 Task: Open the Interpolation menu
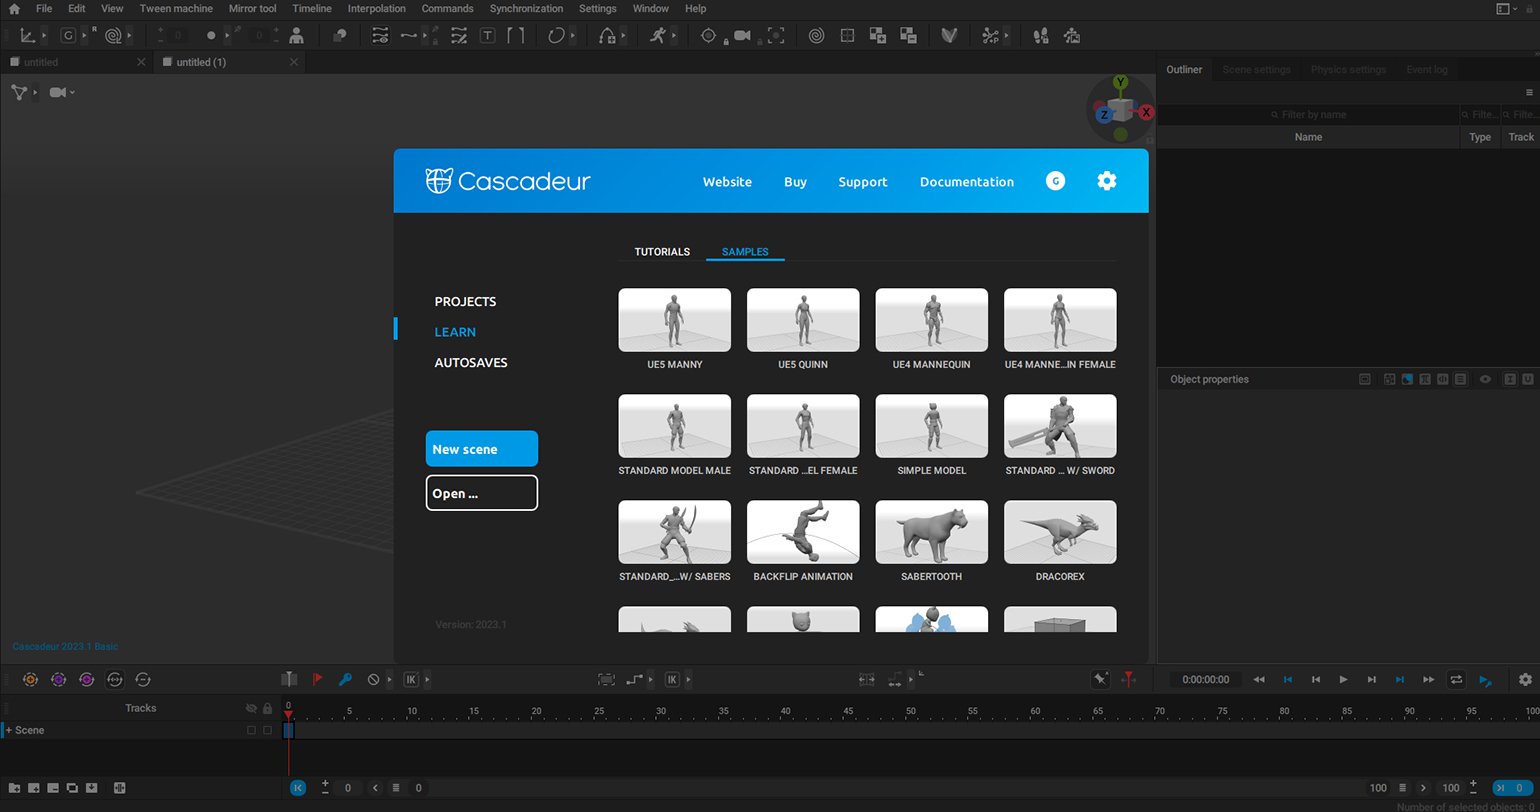pyautogui.click(x=376, y=9)
